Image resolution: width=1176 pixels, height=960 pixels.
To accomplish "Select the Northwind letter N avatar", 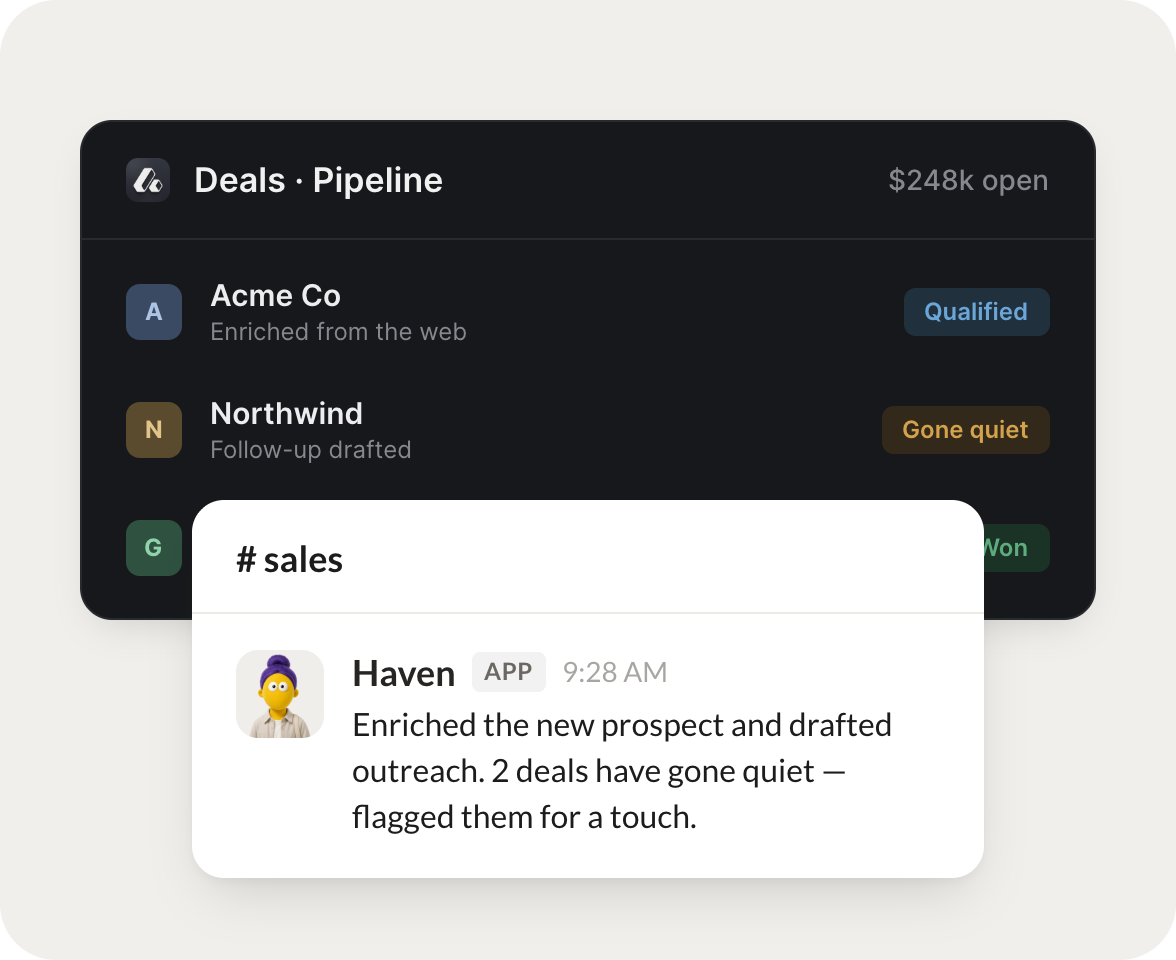I will tap(154, 430).
